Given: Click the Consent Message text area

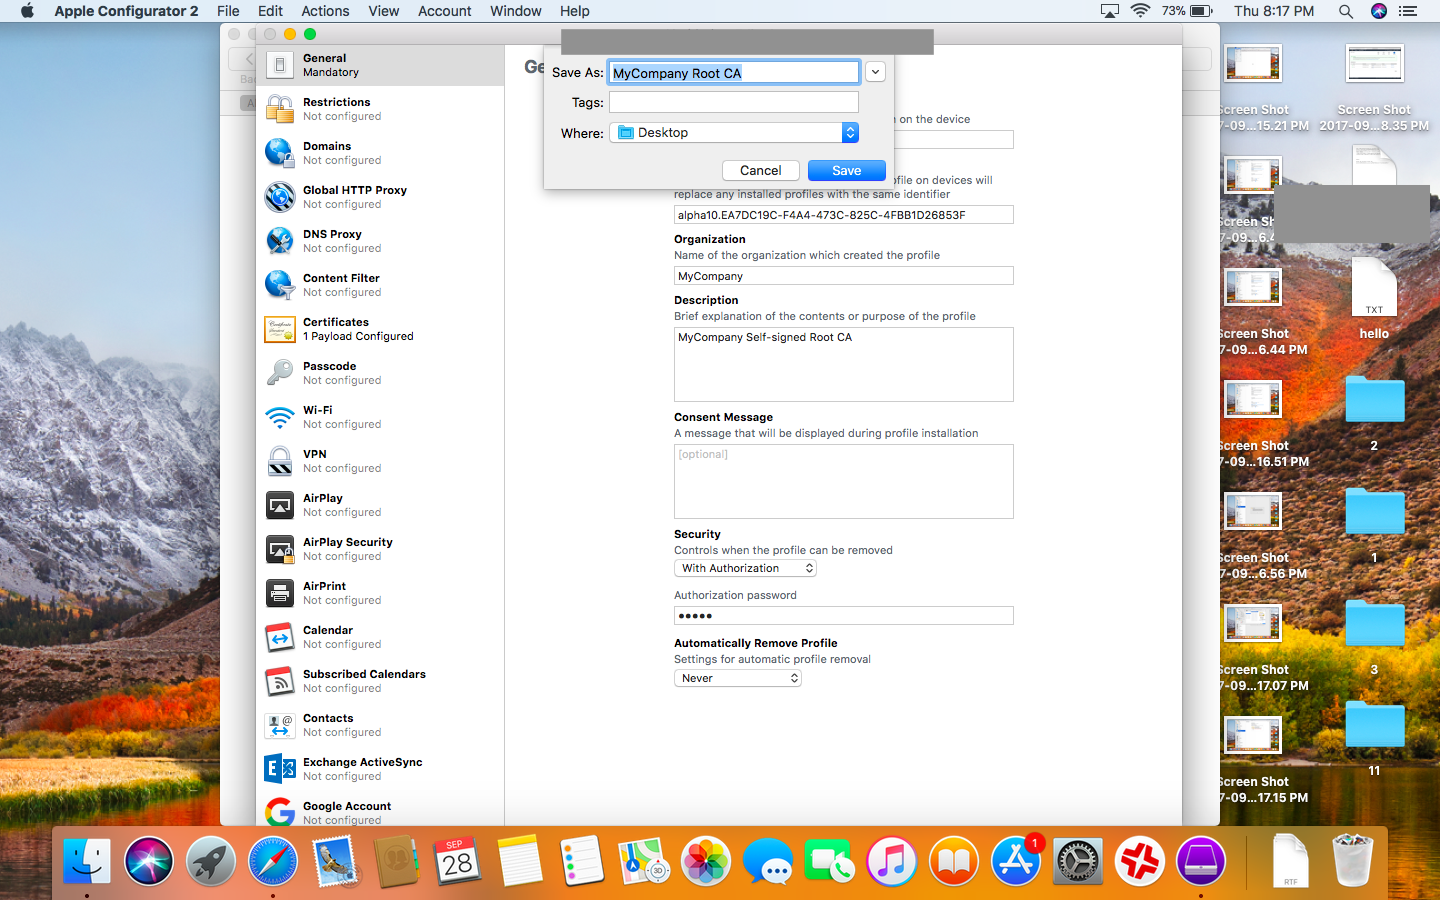Looking at the screenshot, I should pyautogui.click(x=844, y=481).
